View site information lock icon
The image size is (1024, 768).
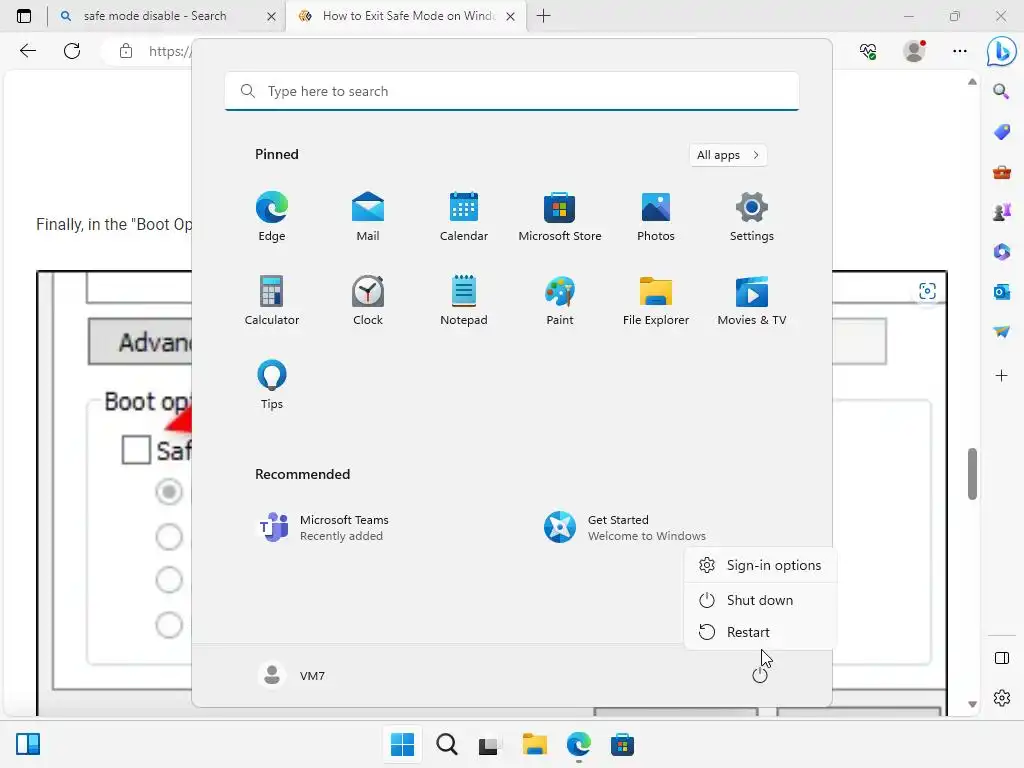pos(125,52)
